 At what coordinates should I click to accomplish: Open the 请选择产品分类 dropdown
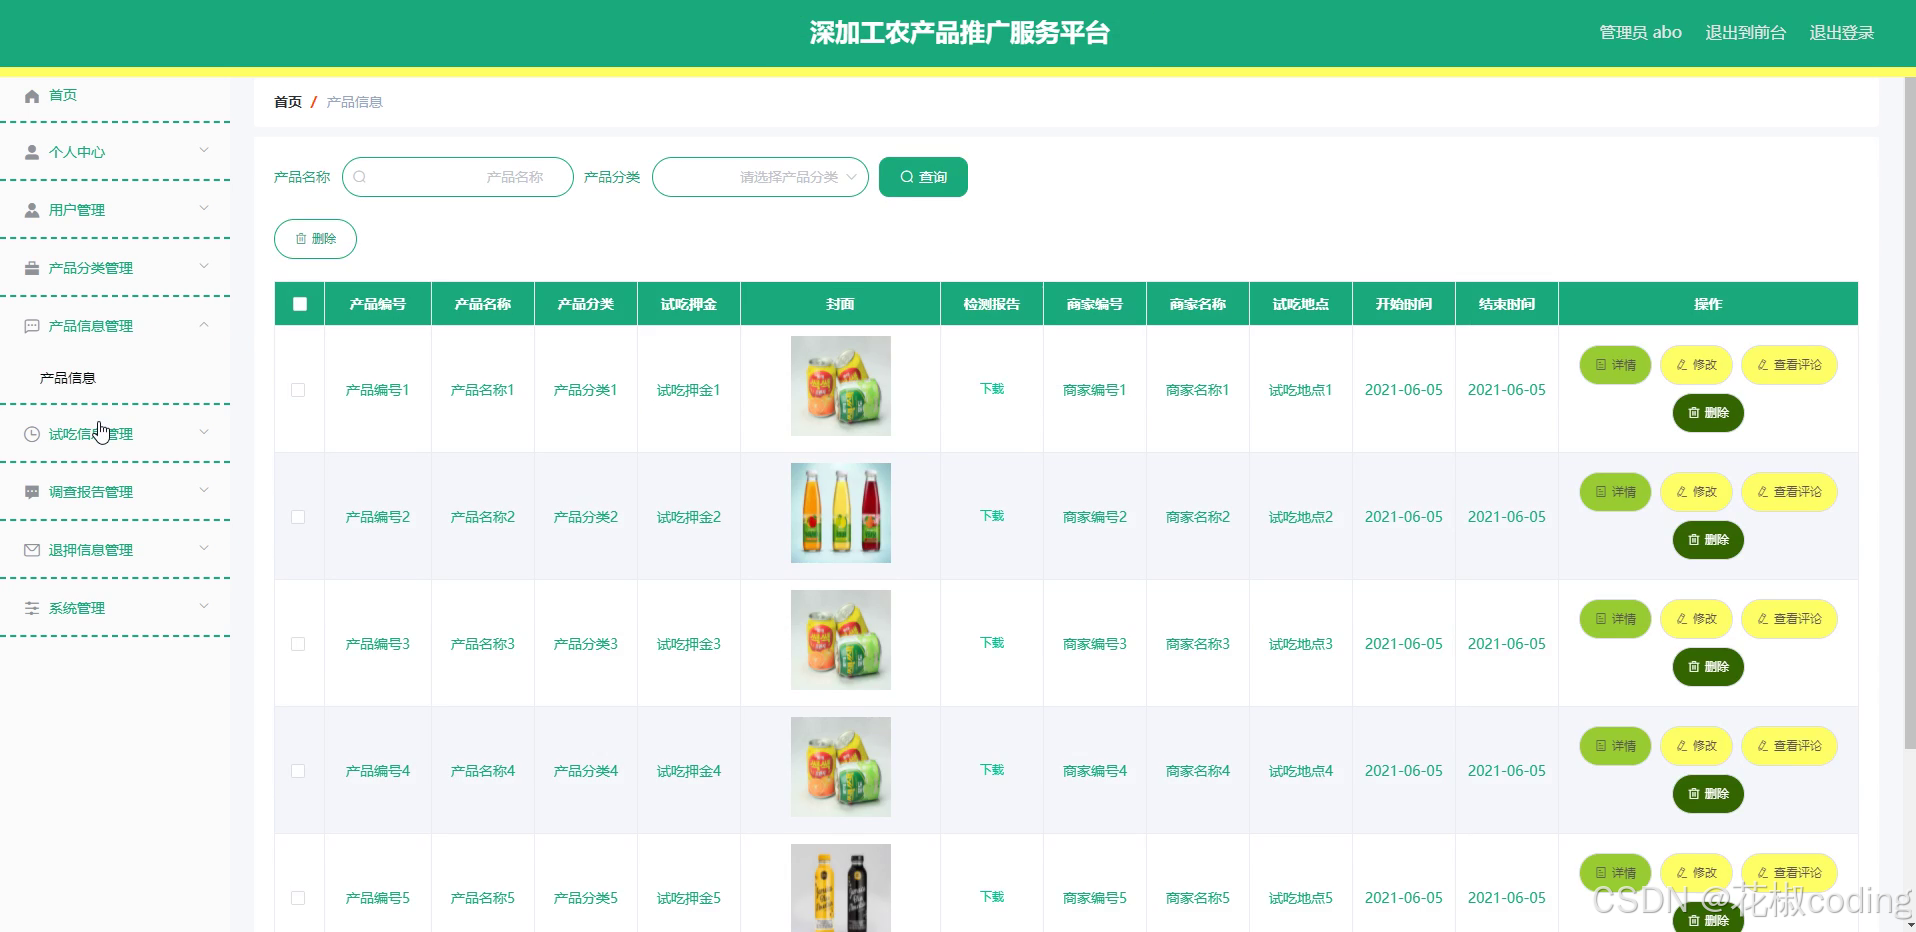760,177
